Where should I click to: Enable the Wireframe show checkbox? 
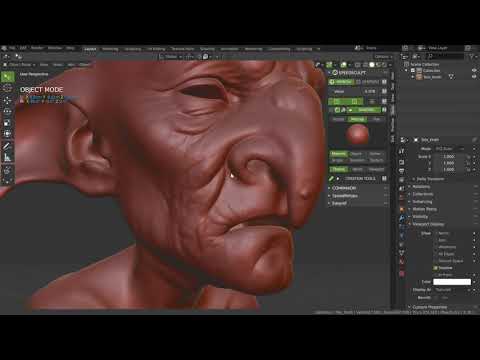(x=435, y=247)
